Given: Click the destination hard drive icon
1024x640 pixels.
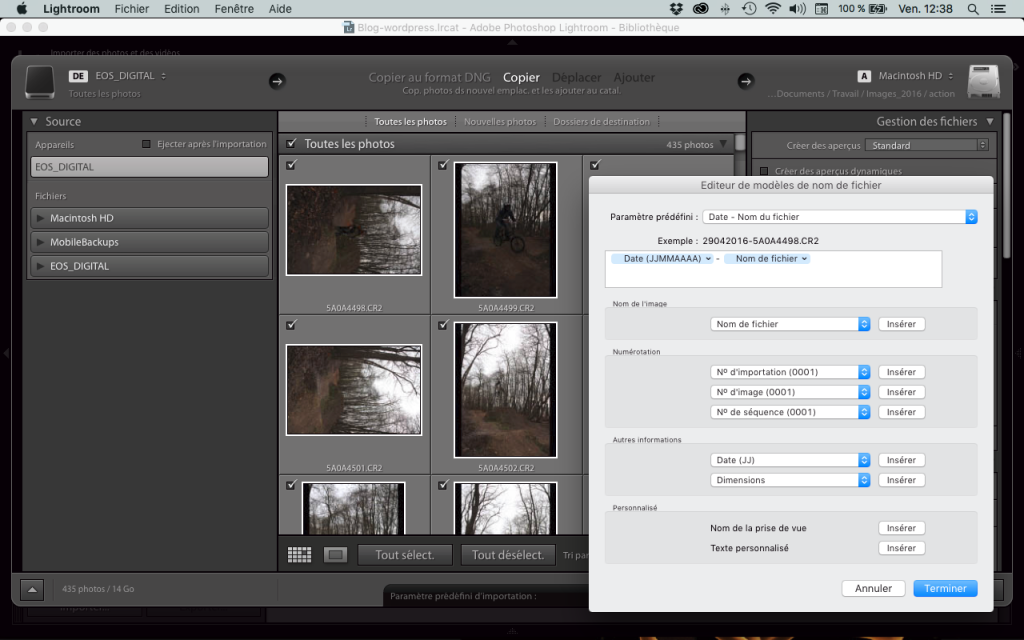Looking at the screenshot, I should pos(984,82).
